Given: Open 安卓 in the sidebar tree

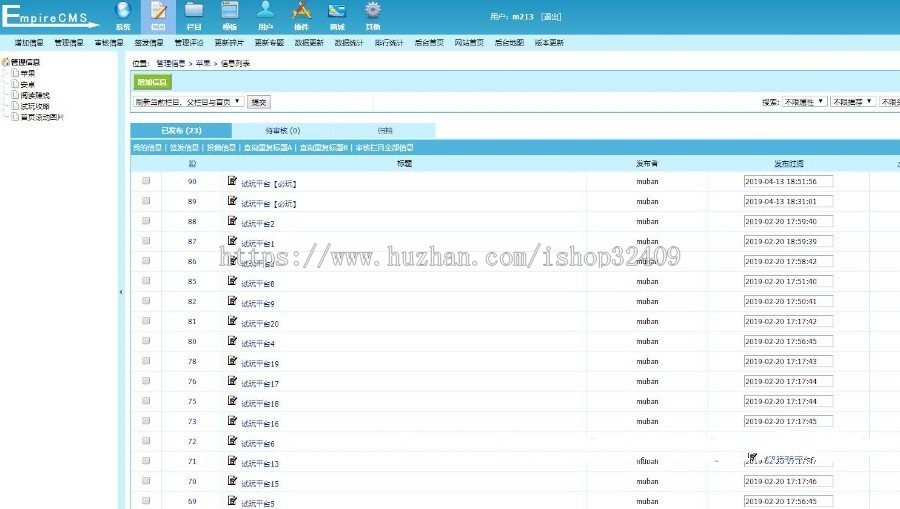Looking at the screenshot, I should 28,84.
